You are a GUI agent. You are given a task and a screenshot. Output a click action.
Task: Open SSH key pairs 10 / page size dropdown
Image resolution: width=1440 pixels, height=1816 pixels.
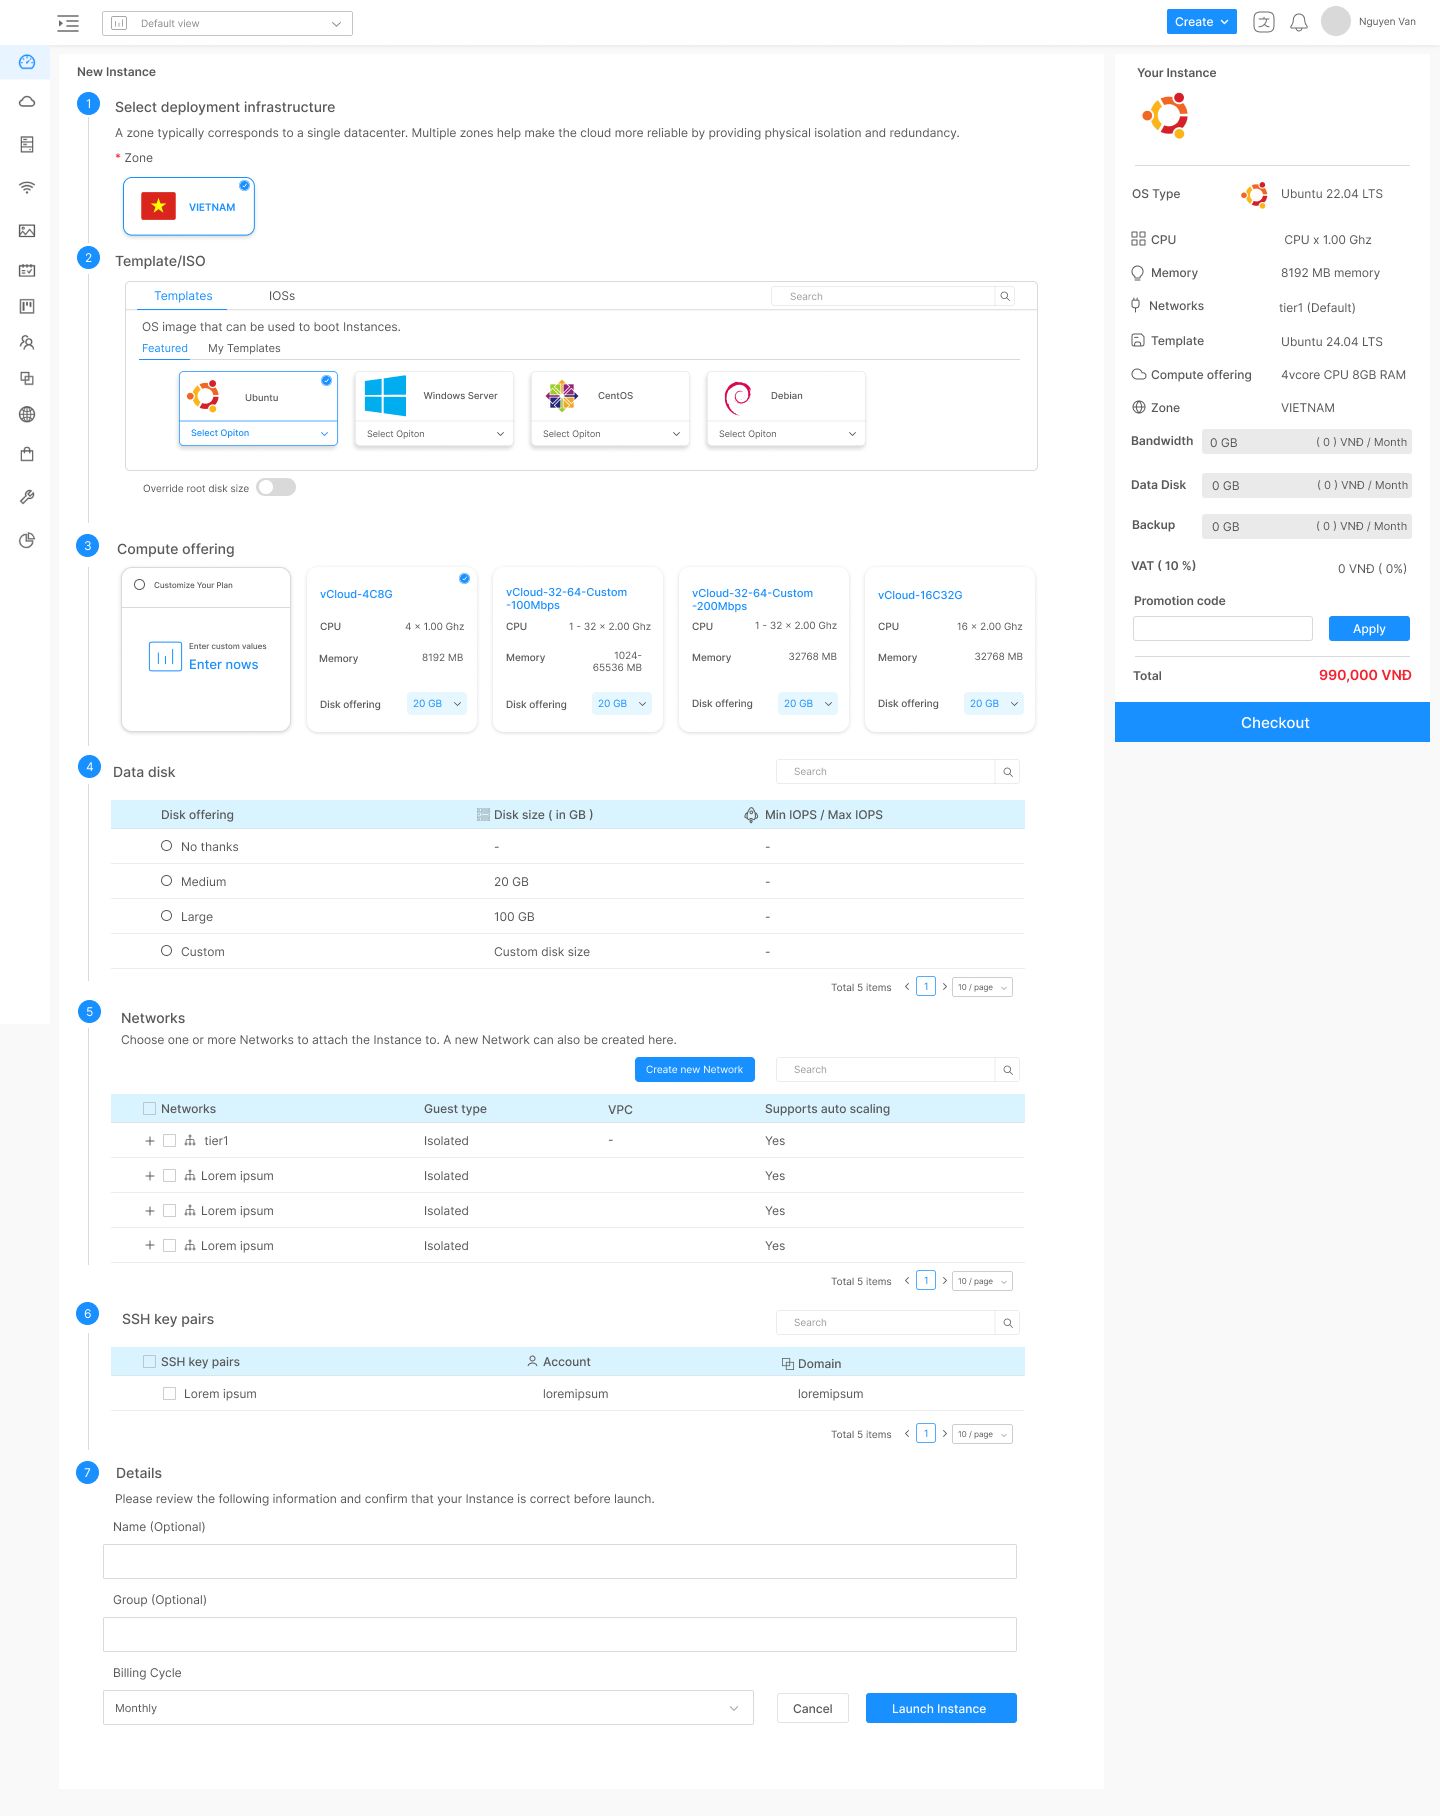(983, 1434)
